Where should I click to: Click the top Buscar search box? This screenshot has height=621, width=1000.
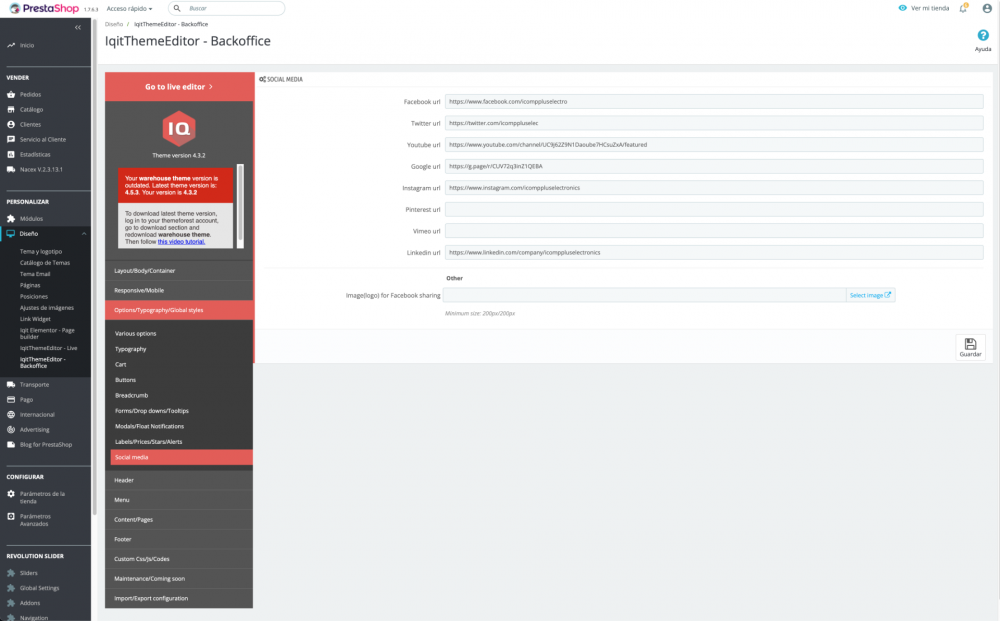(x=226, y=8)
